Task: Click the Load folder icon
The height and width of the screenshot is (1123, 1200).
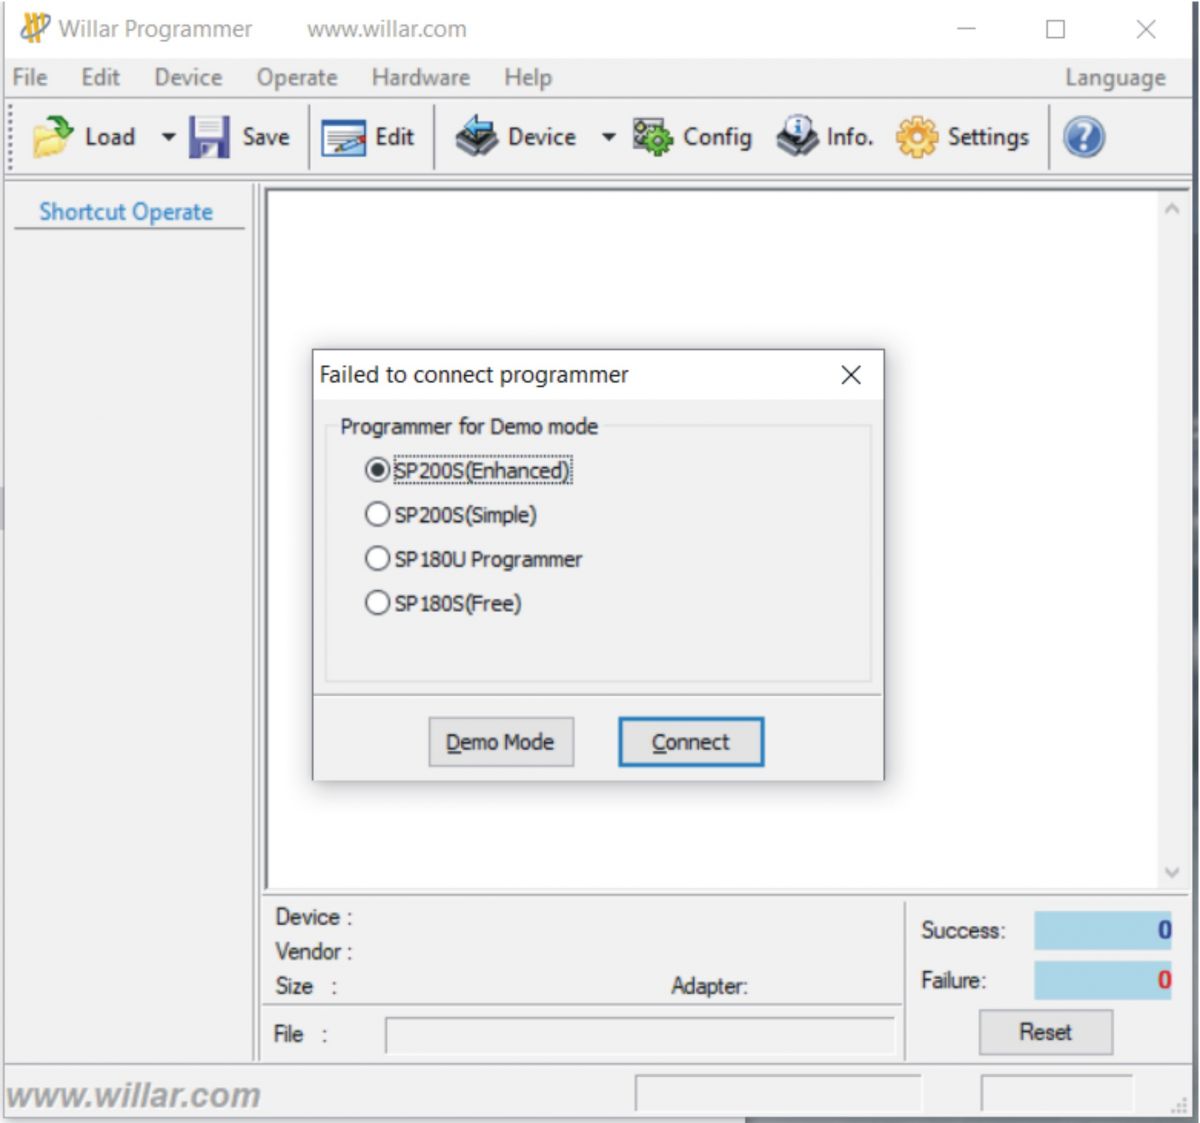Action: 52,137
